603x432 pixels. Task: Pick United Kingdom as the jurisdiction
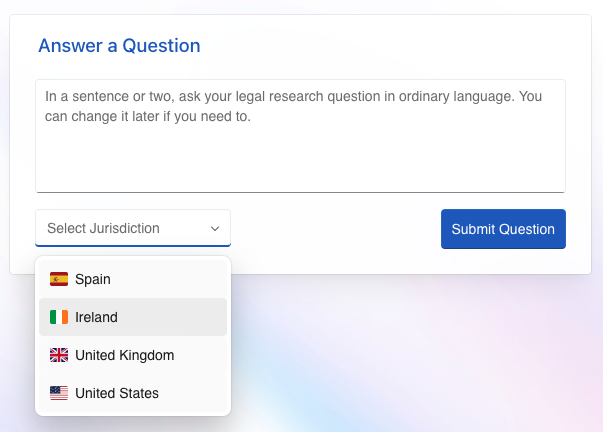click(x=133, y=355)
